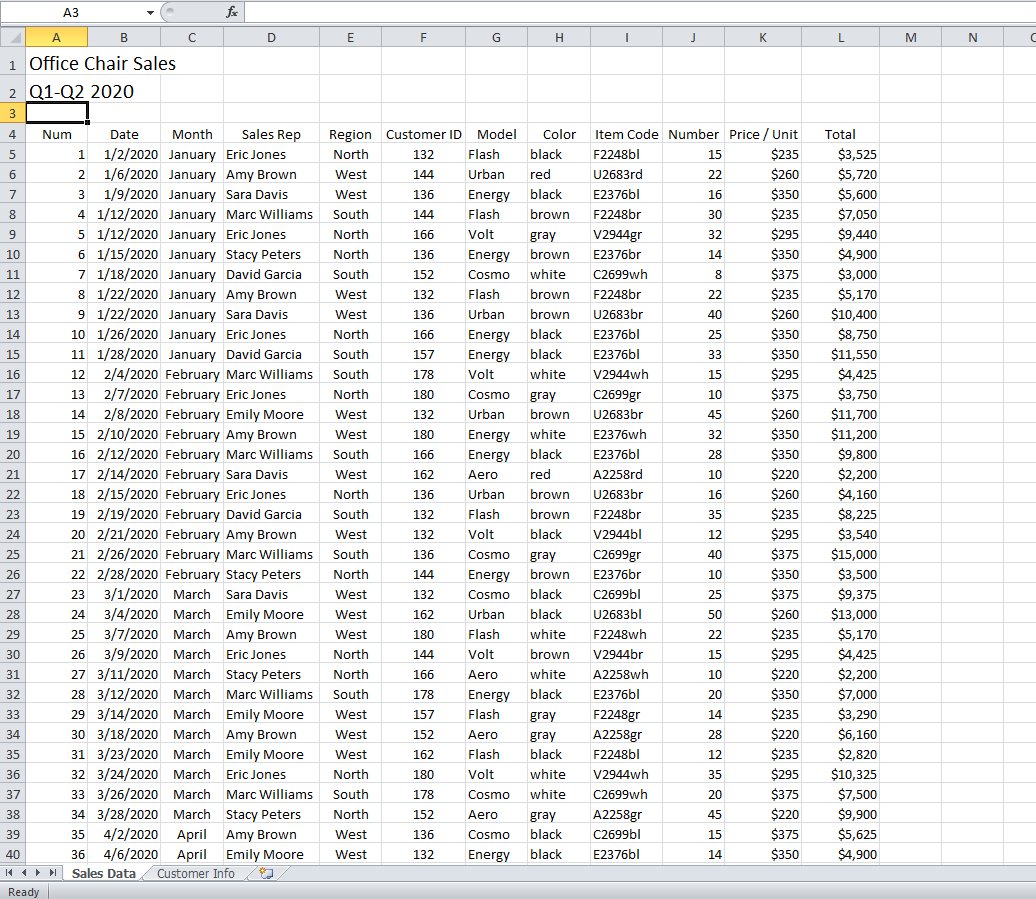The width and height of the screenshot is (1036, 899).
Task: Select column A header
Action: click(57, 38)
